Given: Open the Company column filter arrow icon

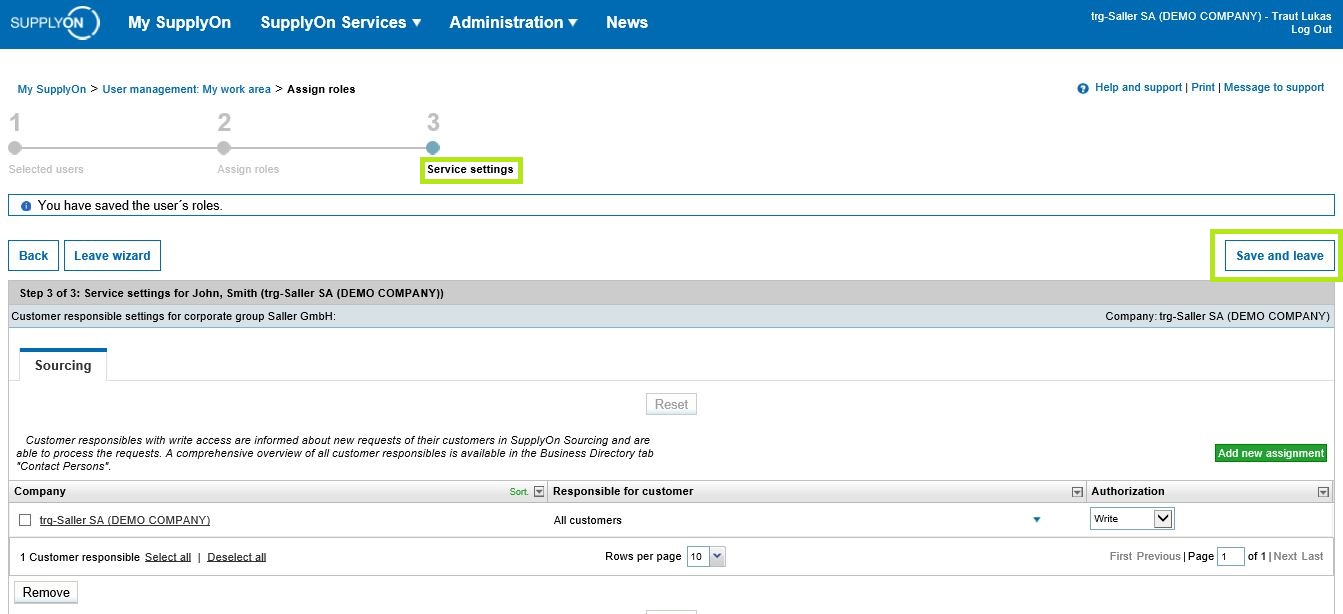Looking at the screenshot, I should [540, 492].
